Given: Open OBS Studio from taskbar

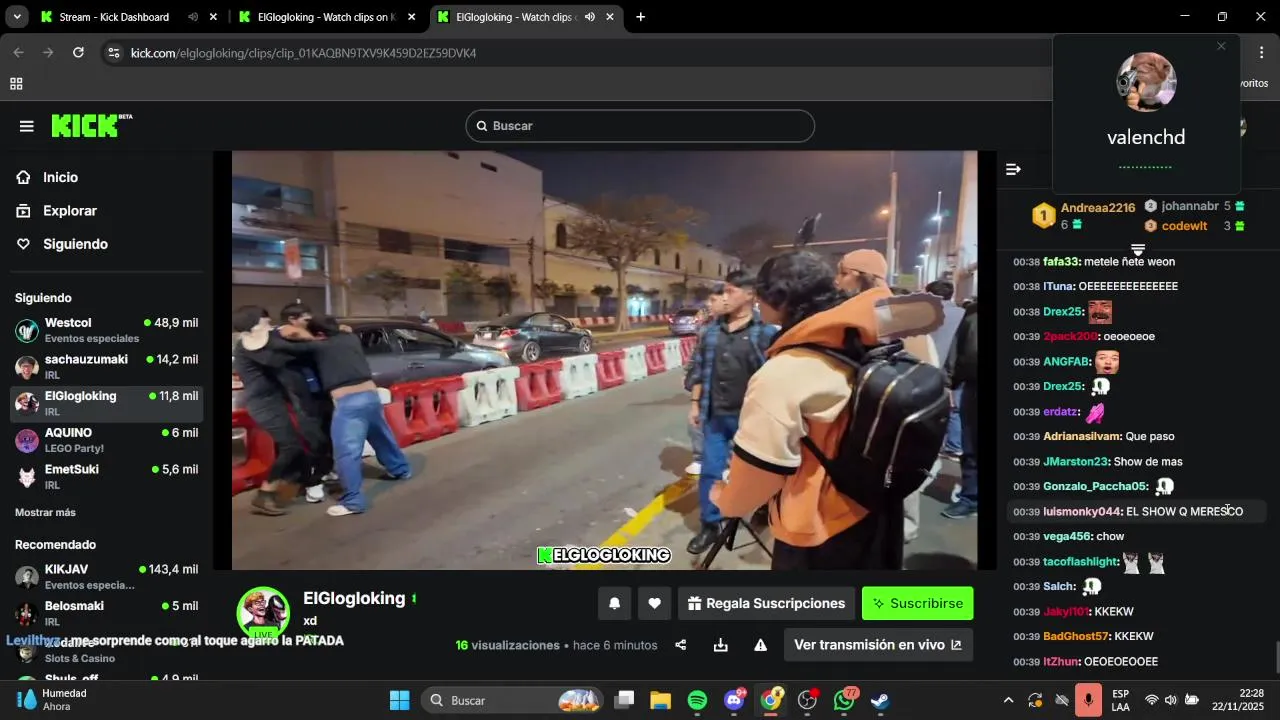Looking at the screenshot, I should pyautogui.click(x=808, y=700).
